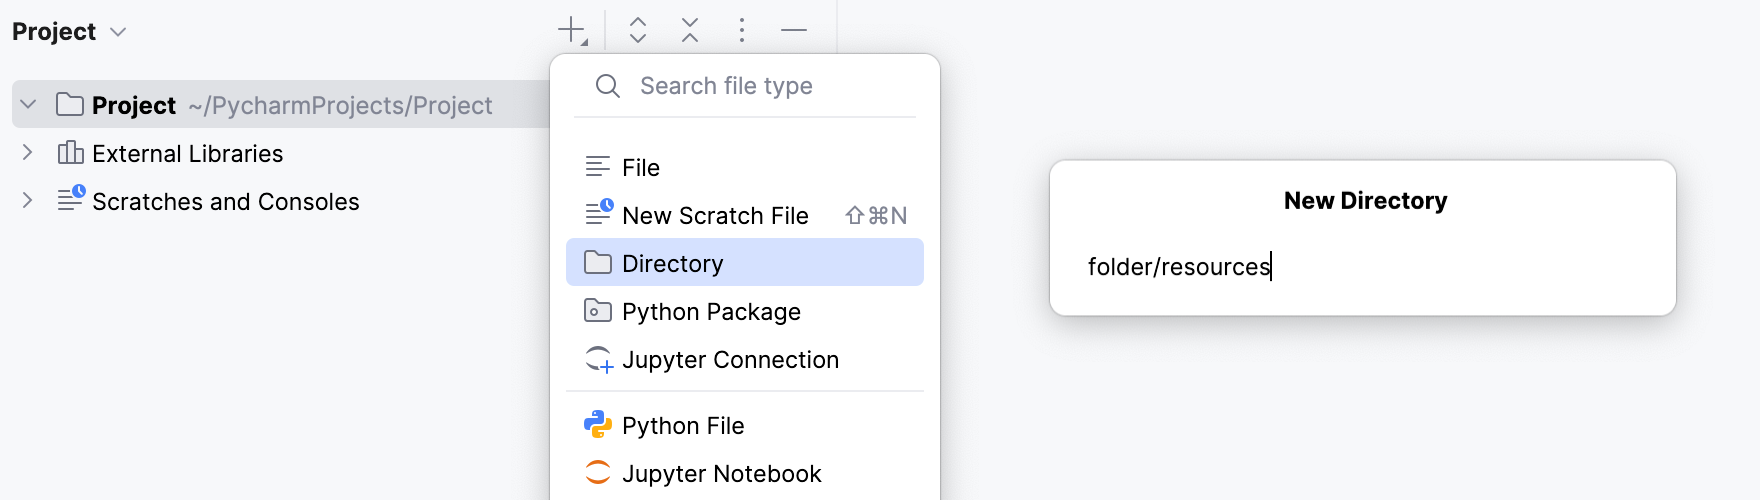Click the External Libraries icon
Viewport: 1760px width, 500px height.
pos(71,153)
